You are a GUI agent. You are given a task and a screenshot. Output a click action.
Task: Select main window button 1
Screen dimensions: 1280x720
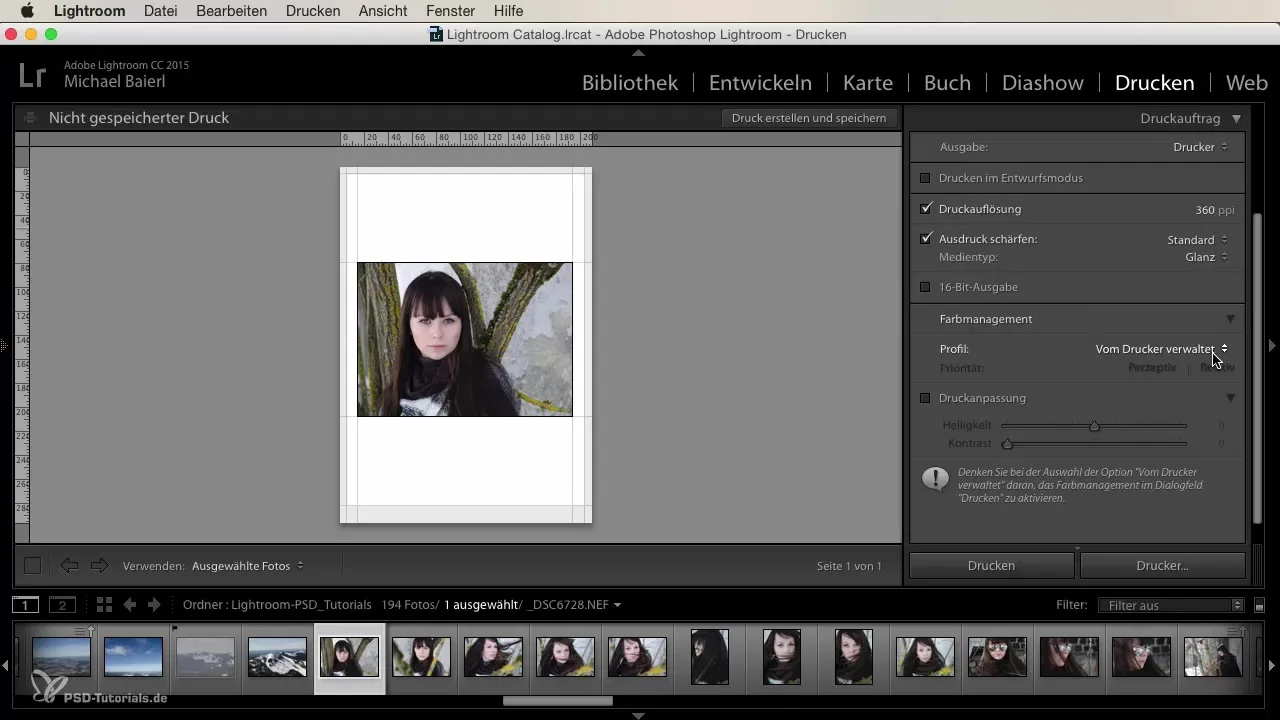pyautogui.click(x=25, y=605)
